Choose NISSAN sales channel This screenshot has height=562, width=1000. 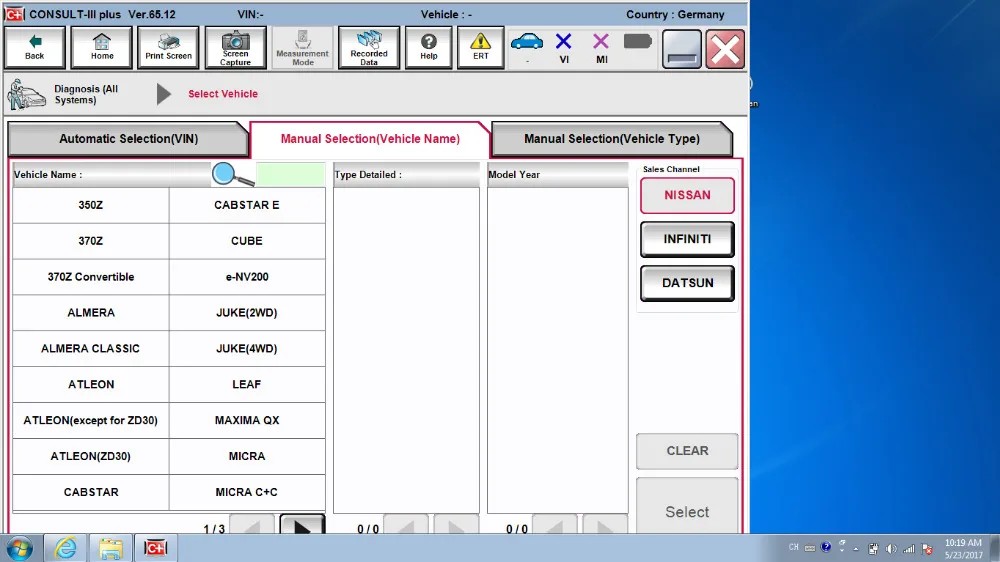[687, 195]
